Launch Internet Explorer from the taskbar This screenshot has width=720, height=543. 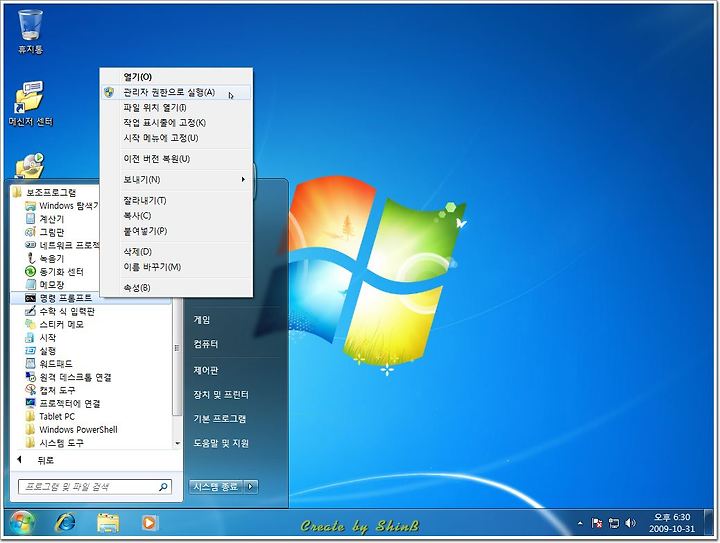point(66,523)
